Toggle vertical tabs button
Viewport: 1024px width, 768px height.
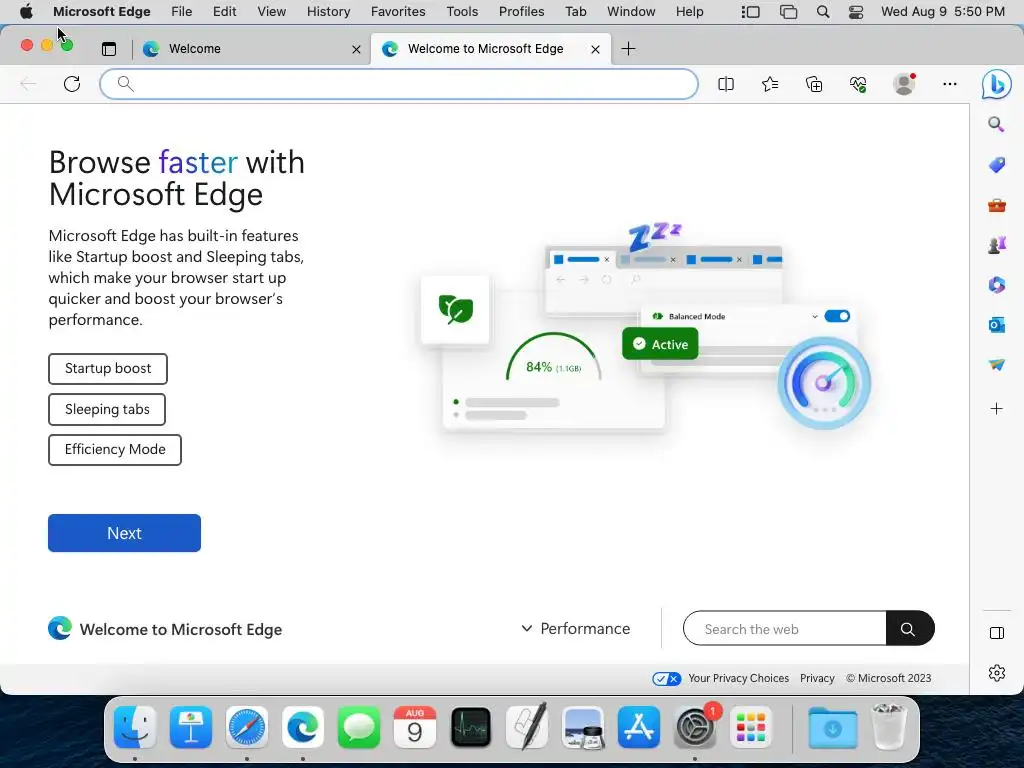coord(109,49)
